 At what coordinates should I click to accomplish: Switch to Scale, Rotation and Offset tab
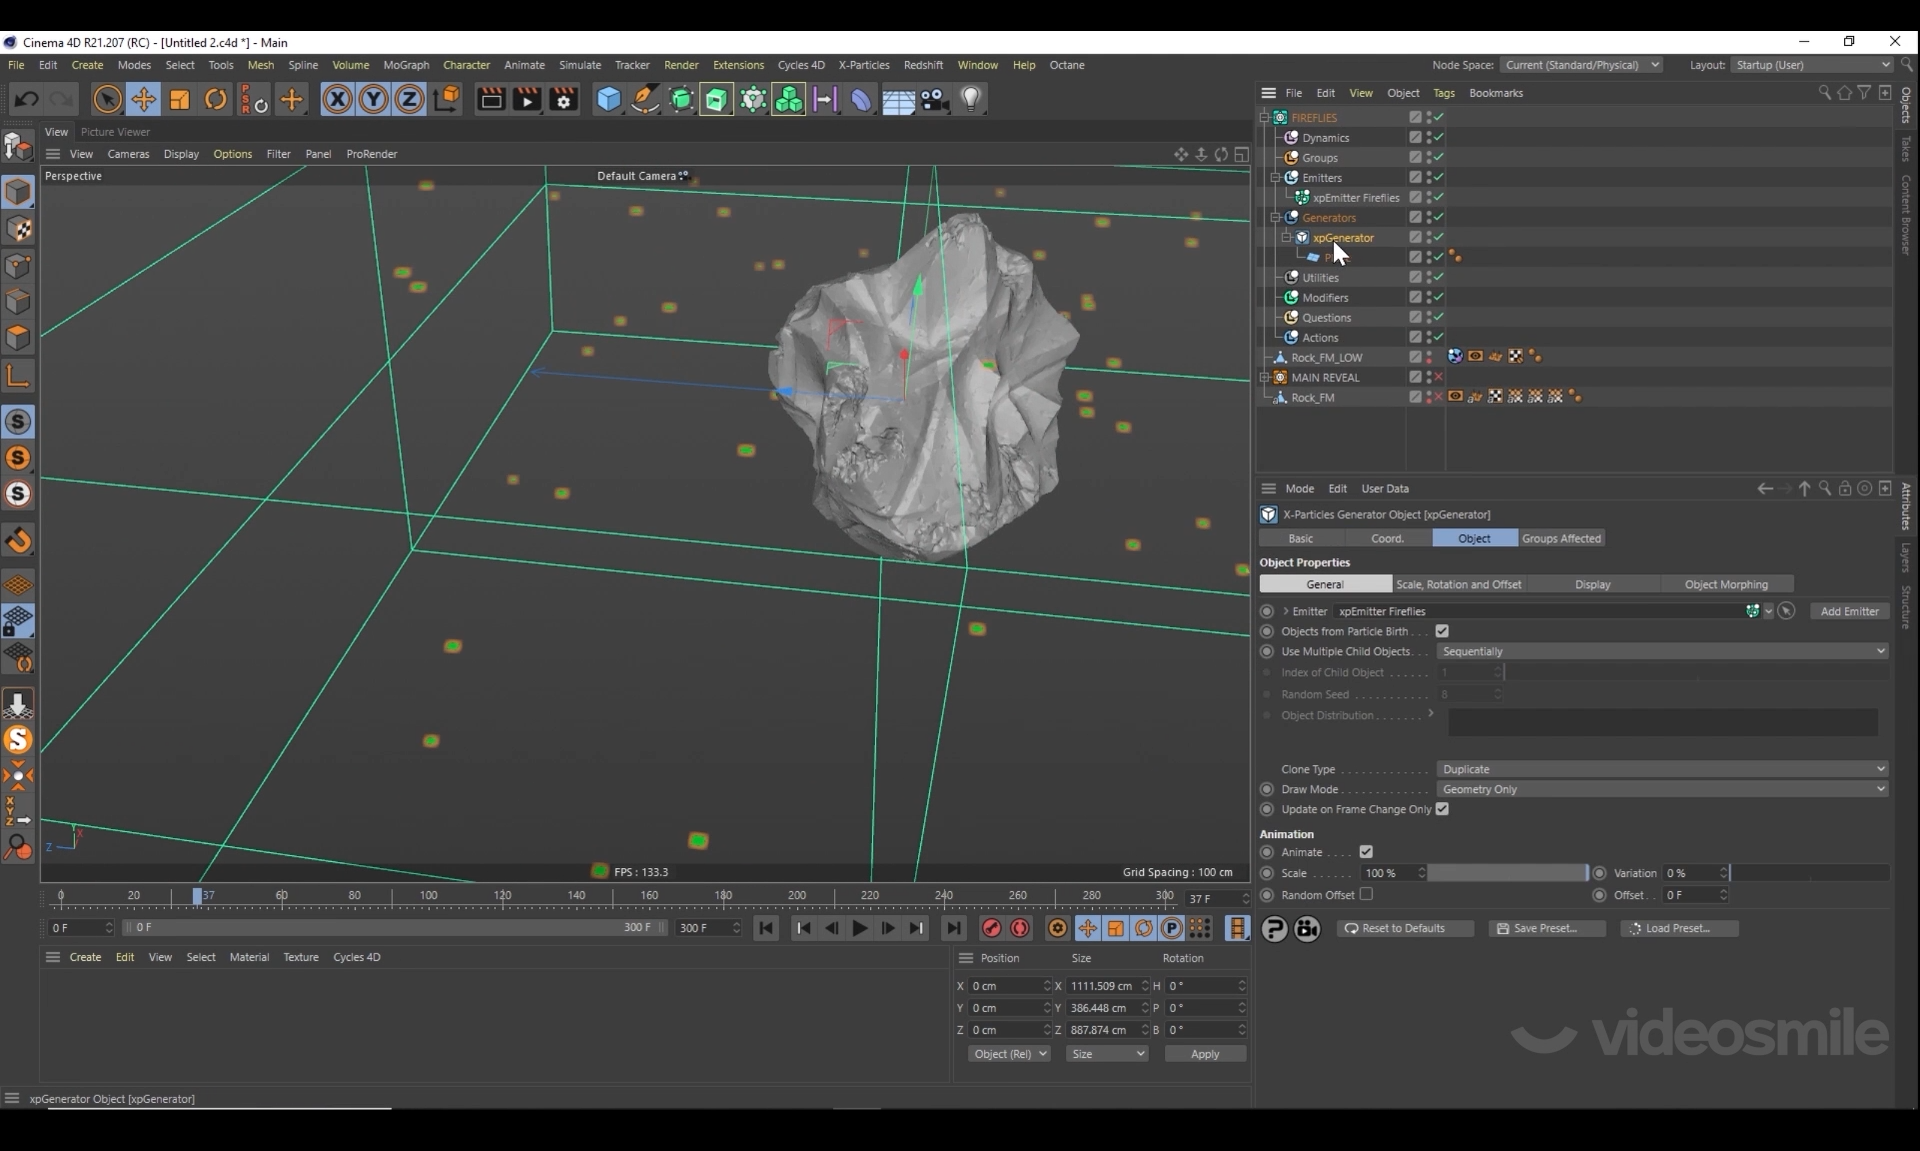click(1458, 584)
